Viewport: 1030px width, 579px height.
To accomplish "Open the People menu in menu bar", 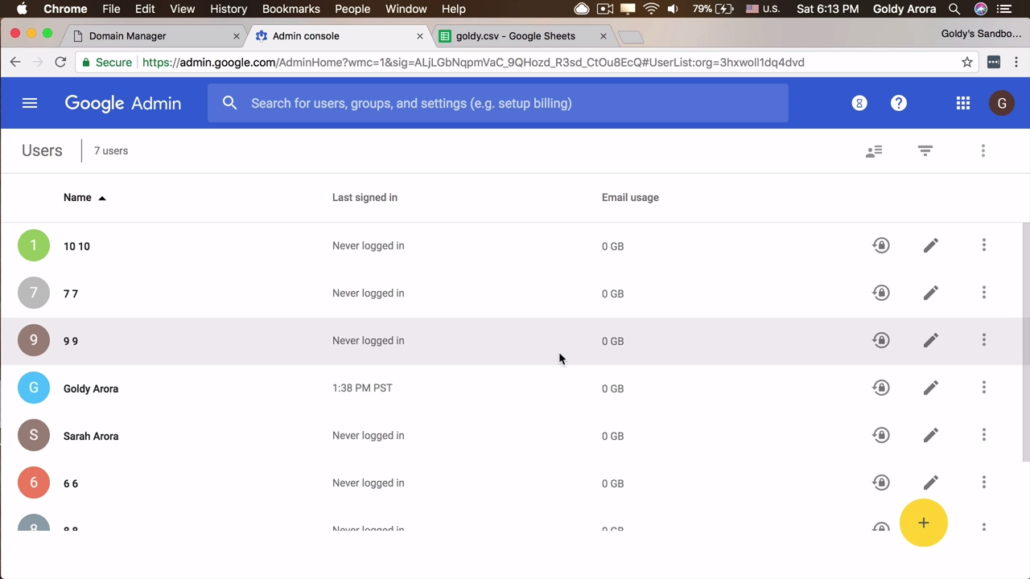I will pos(352,9).
